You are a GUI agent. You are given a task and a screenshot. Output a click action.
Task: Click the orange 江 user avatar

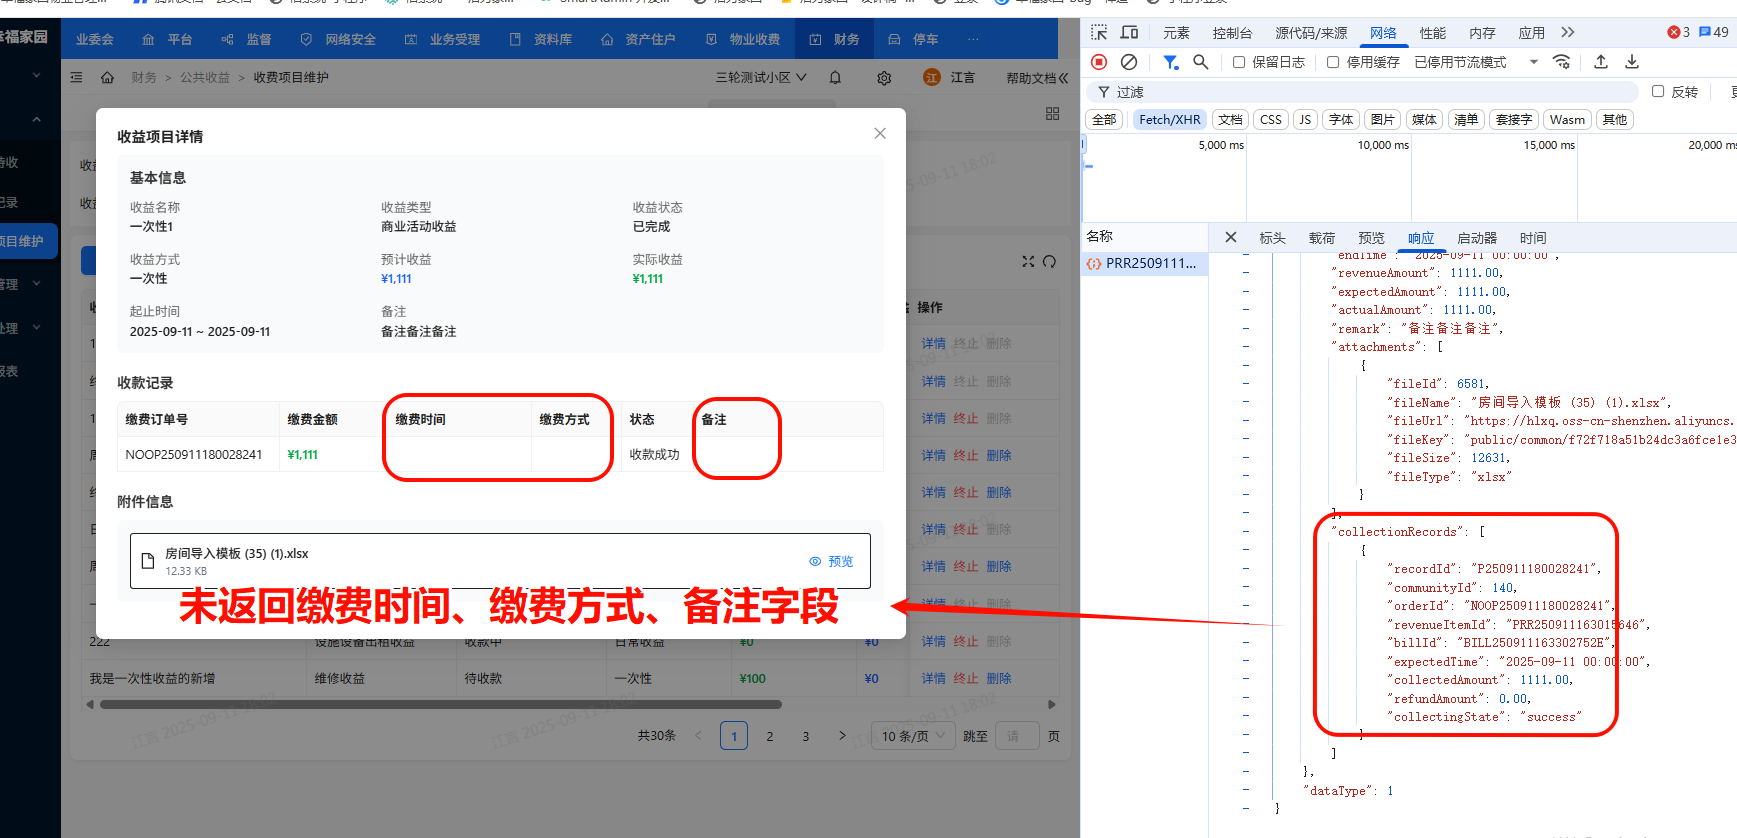pyautogui.click(x=932, y=77)
